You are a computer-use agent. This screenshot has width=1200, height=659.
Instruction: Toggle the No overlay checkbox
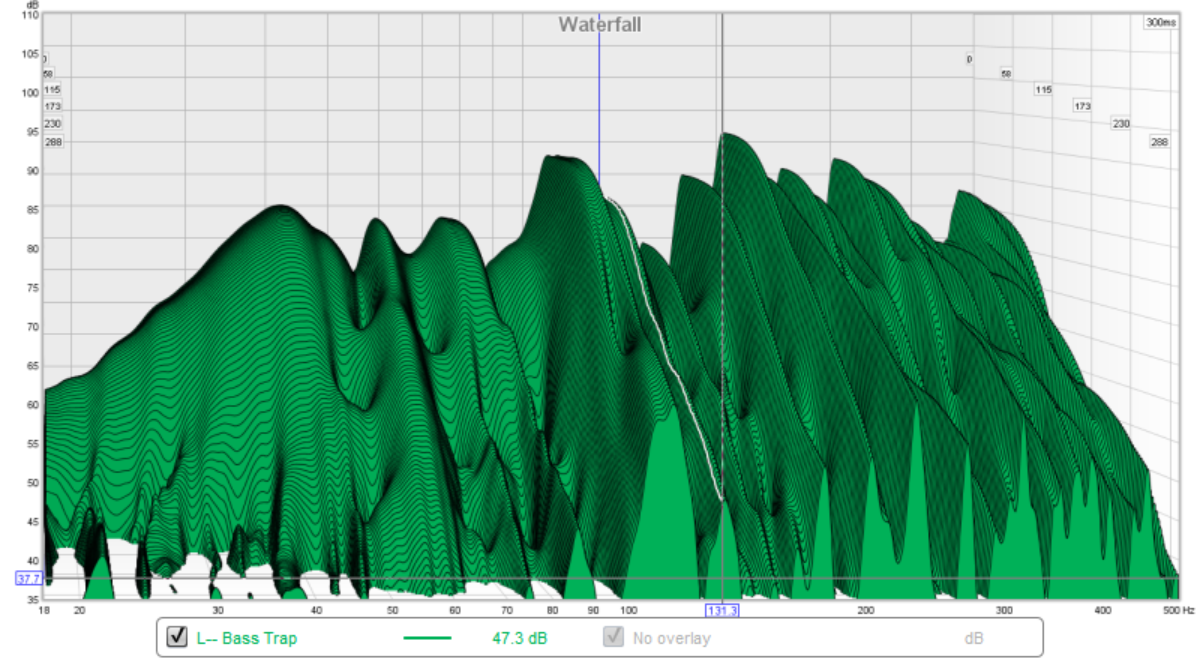click(x=612, y=637)
